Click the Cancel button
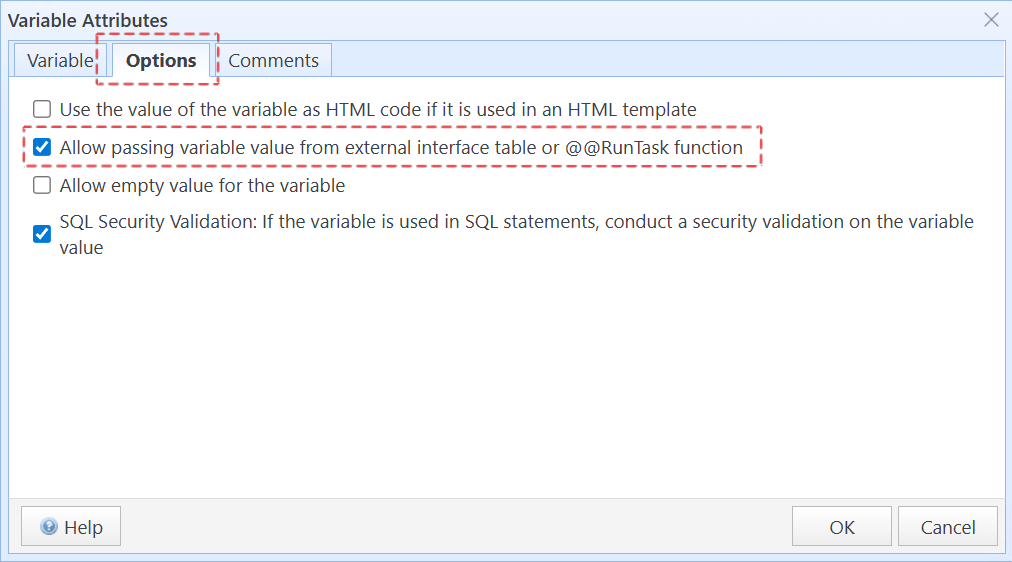 click(x=947, y=527)
